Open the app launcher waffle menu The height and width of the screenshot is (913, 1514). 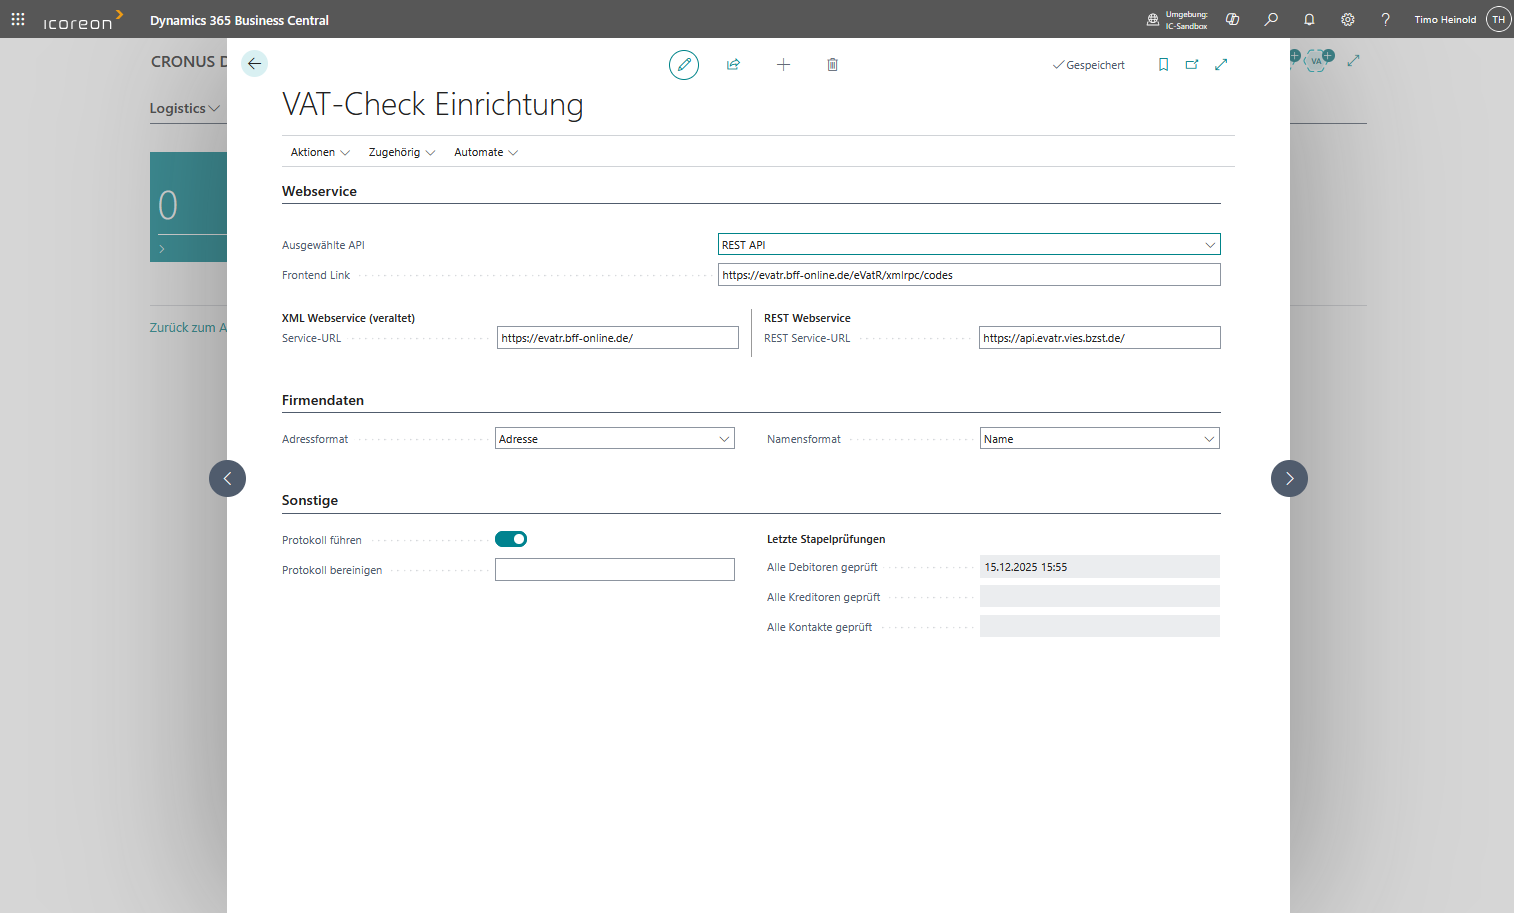point(18,20)
